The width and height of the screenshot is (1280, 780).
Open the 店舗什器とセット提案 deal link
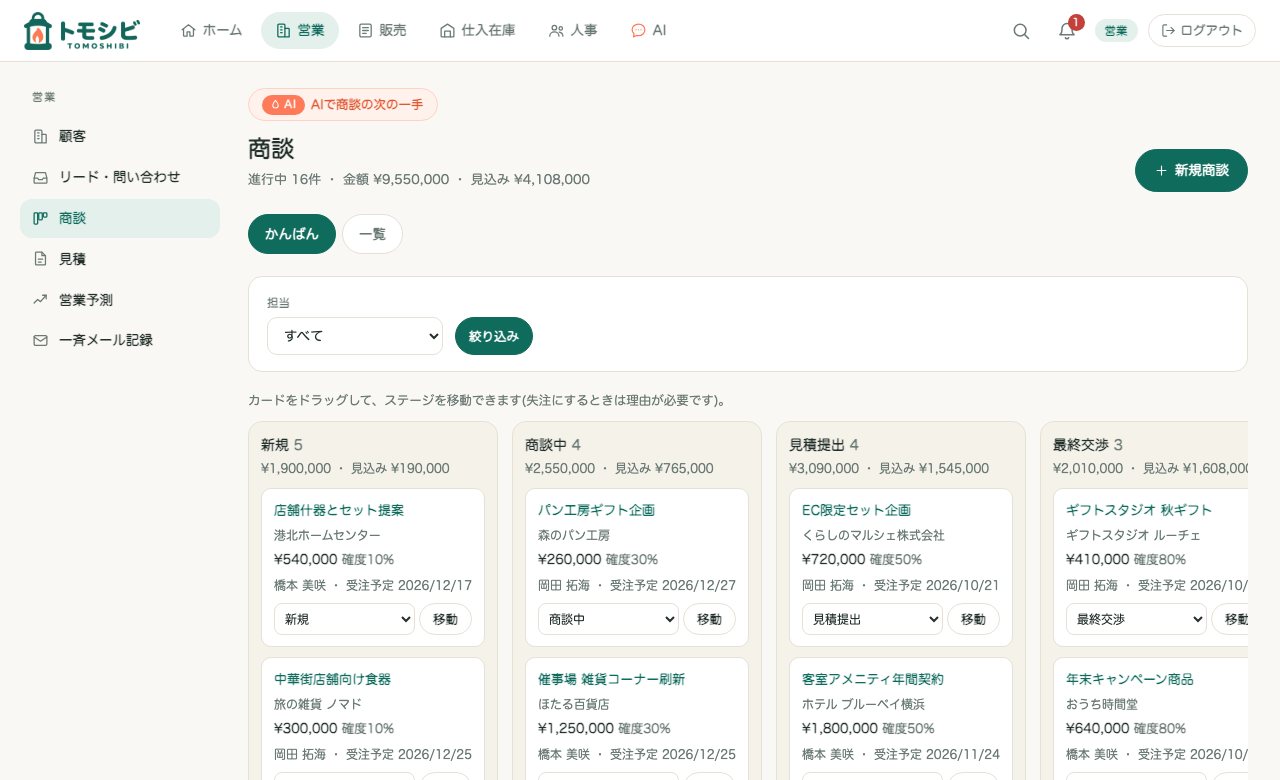click(339, 510)
